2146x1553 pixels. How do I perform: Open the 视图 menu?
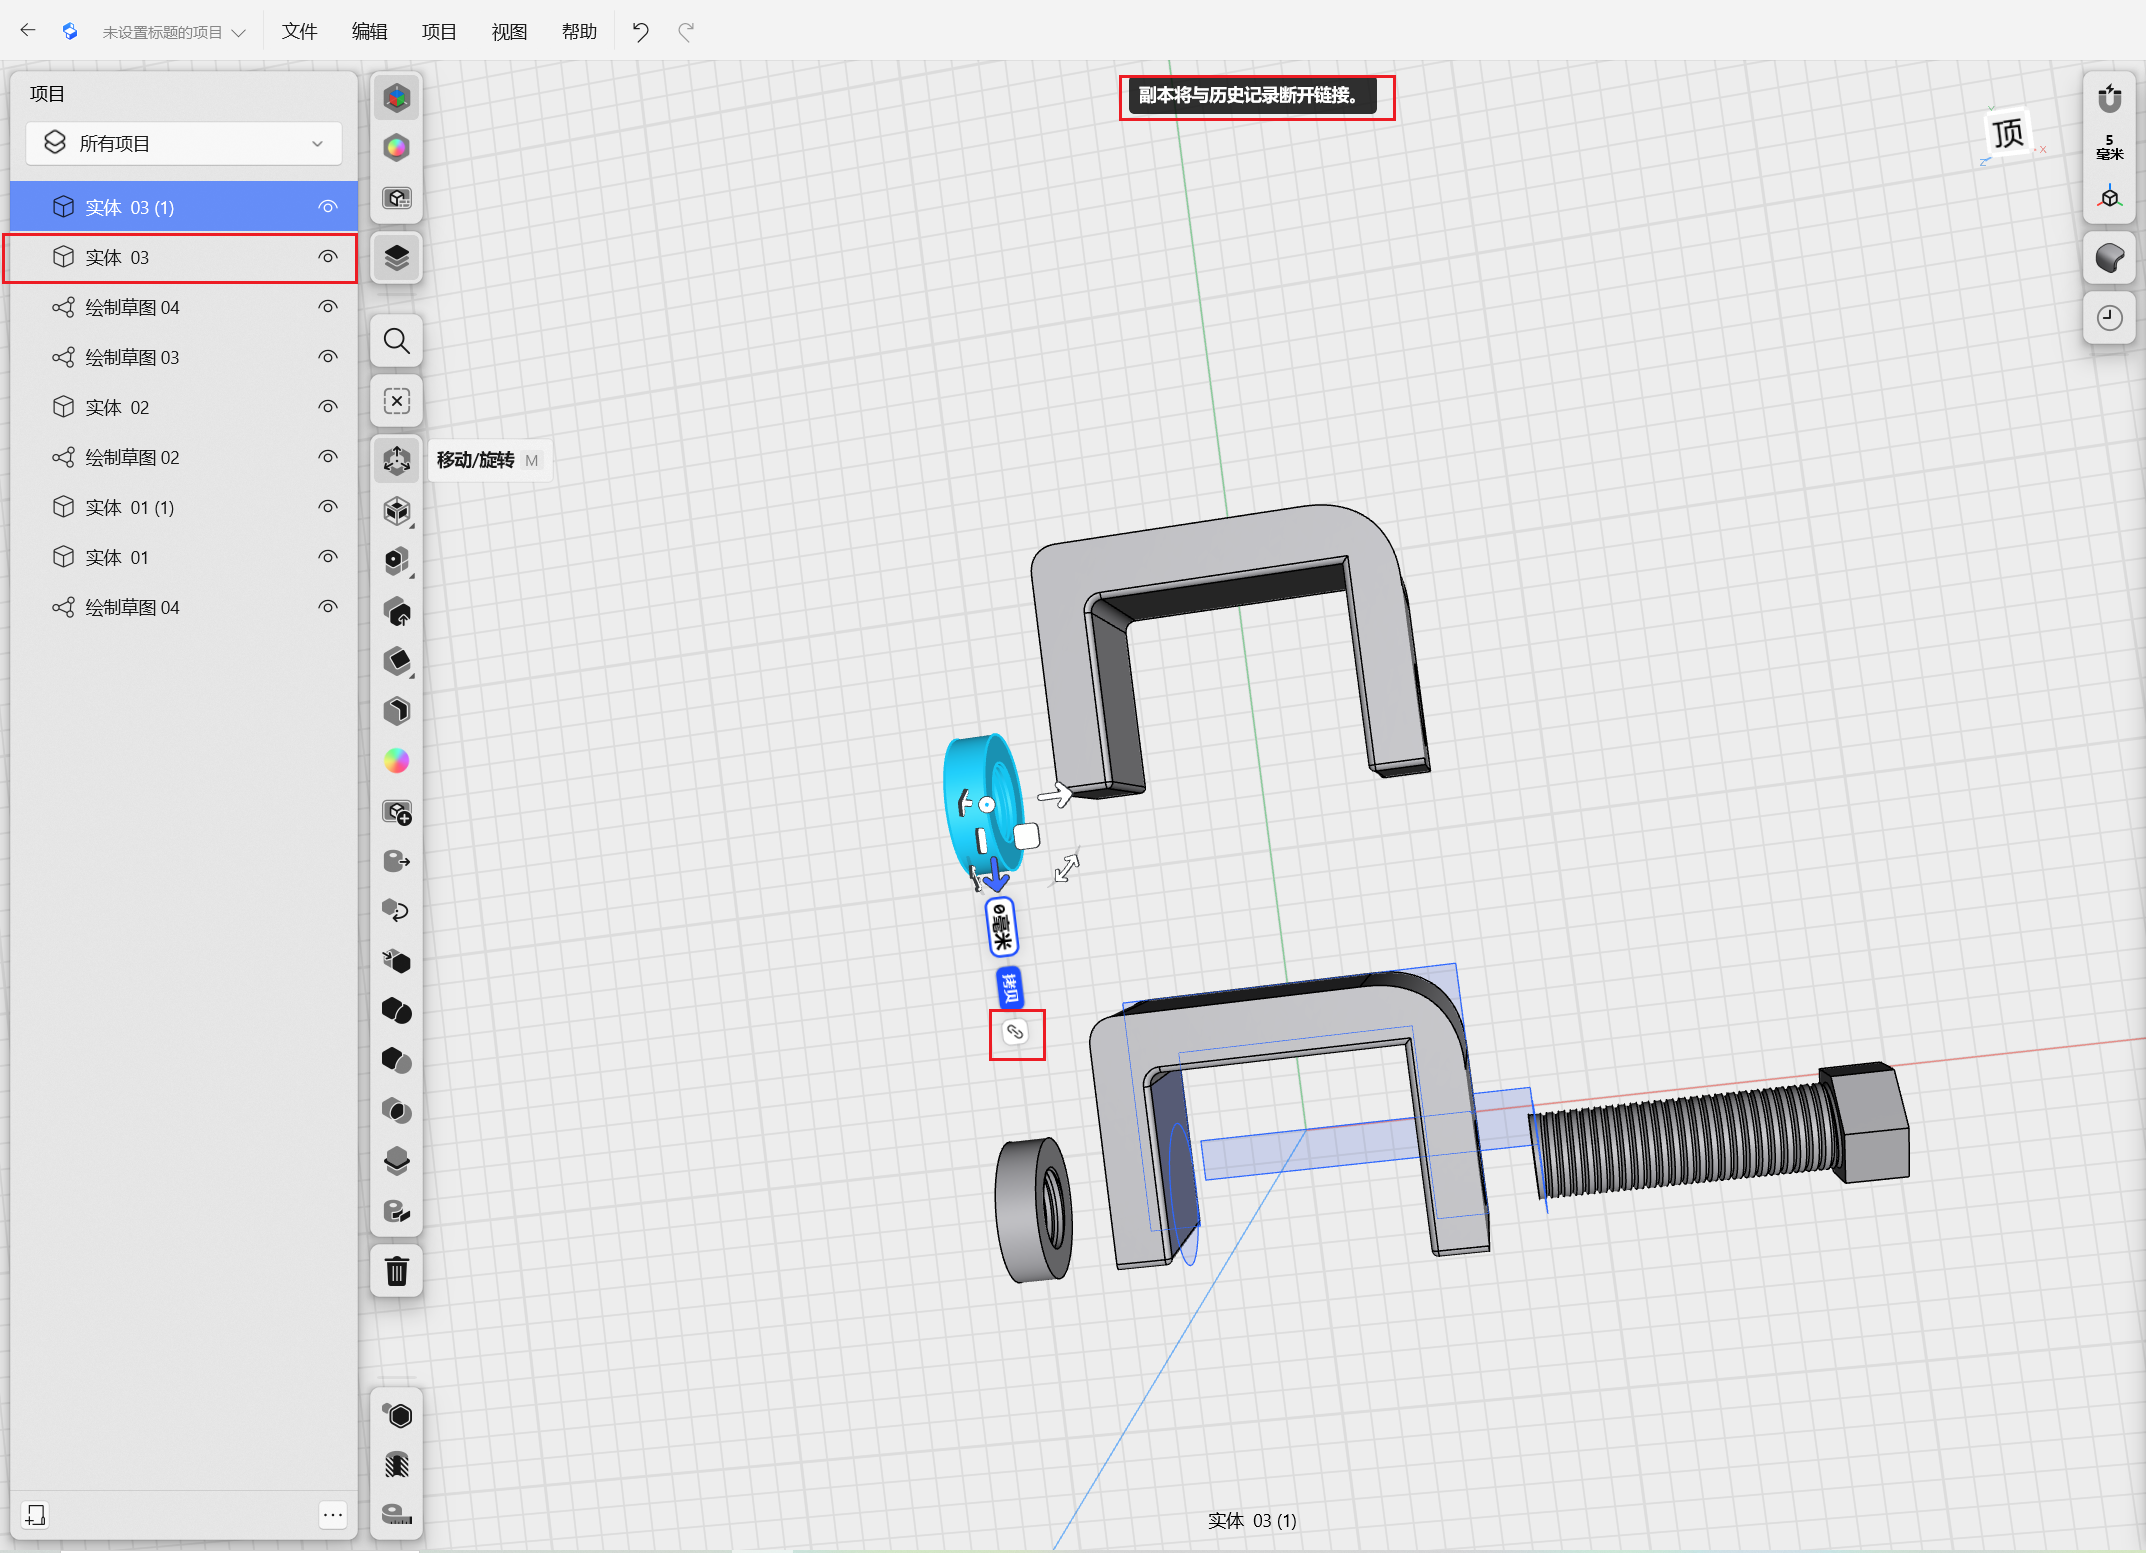509,32
